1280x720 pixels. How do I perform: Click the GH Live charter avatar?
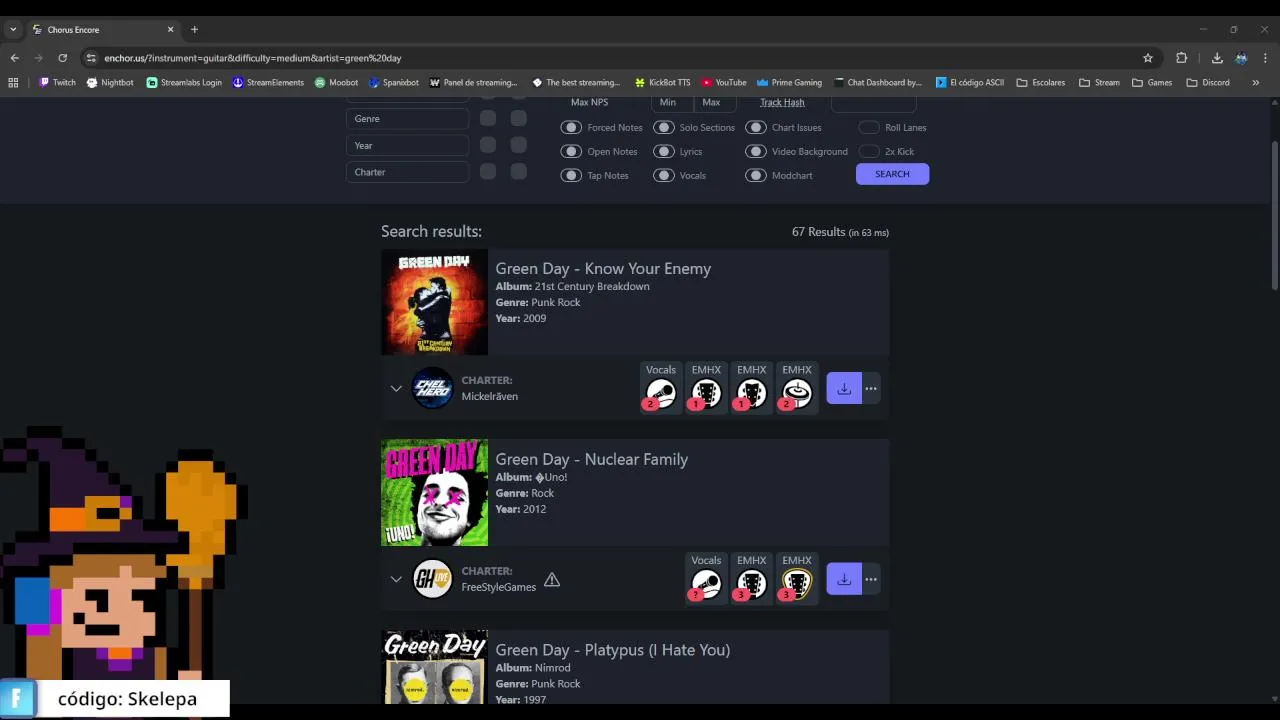pyautogui.click(x=433, y=579)
